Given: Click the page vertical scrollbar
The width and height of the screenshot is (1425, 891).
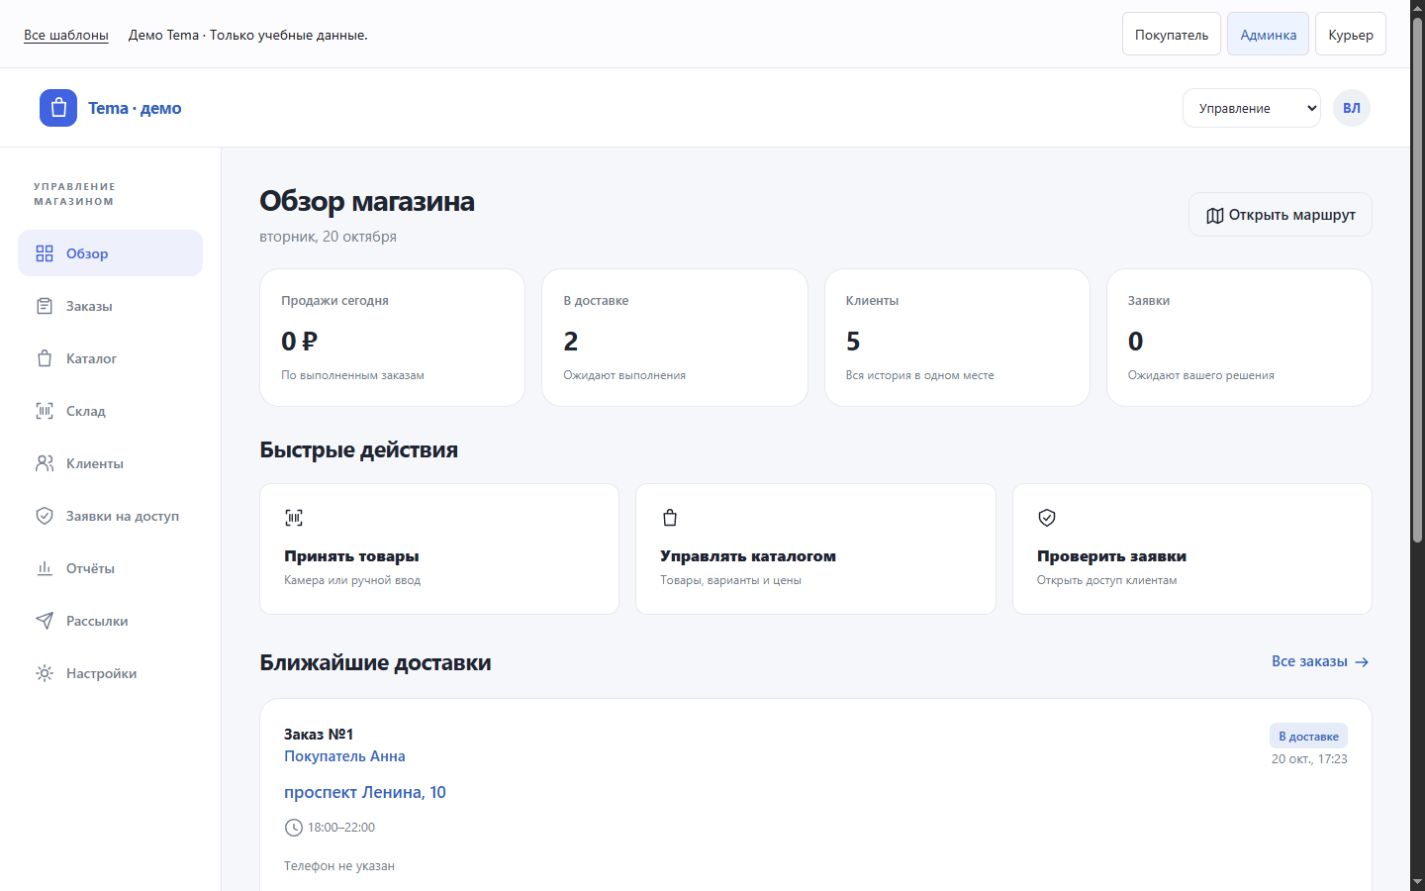Looking at the screenshot, I should 1416,280.
